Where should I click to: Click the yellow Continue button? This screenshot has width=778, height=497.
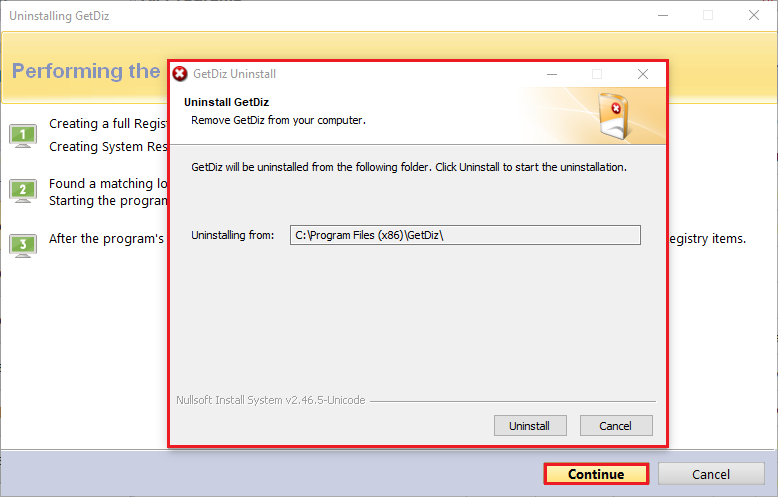tap(596, 474)
